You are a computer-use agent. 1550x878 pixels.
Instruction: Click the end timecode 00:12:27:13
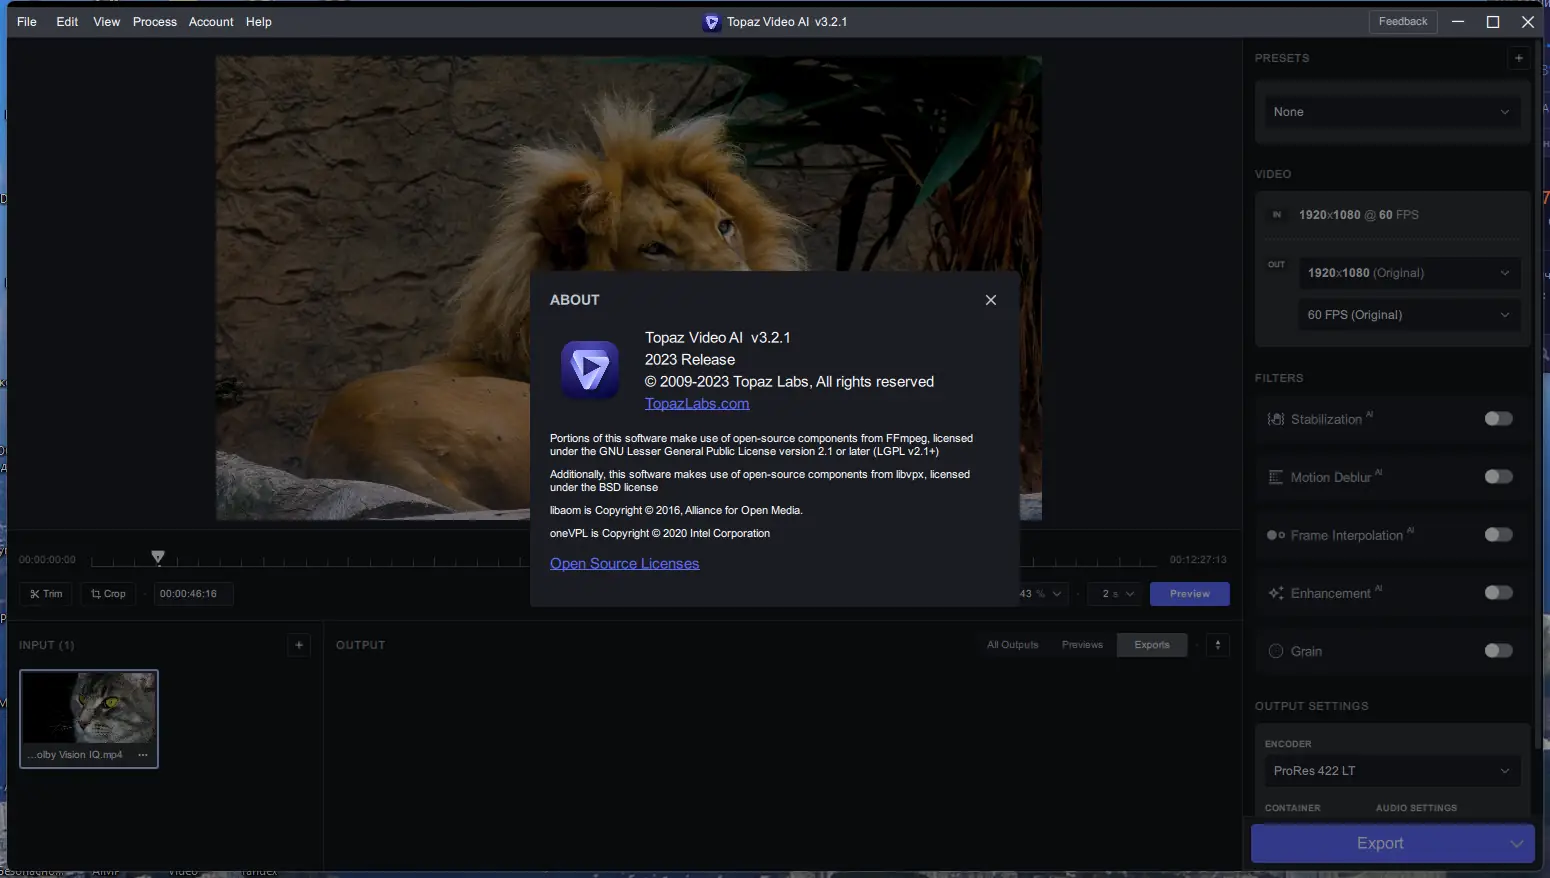(x=1198, y=560)
